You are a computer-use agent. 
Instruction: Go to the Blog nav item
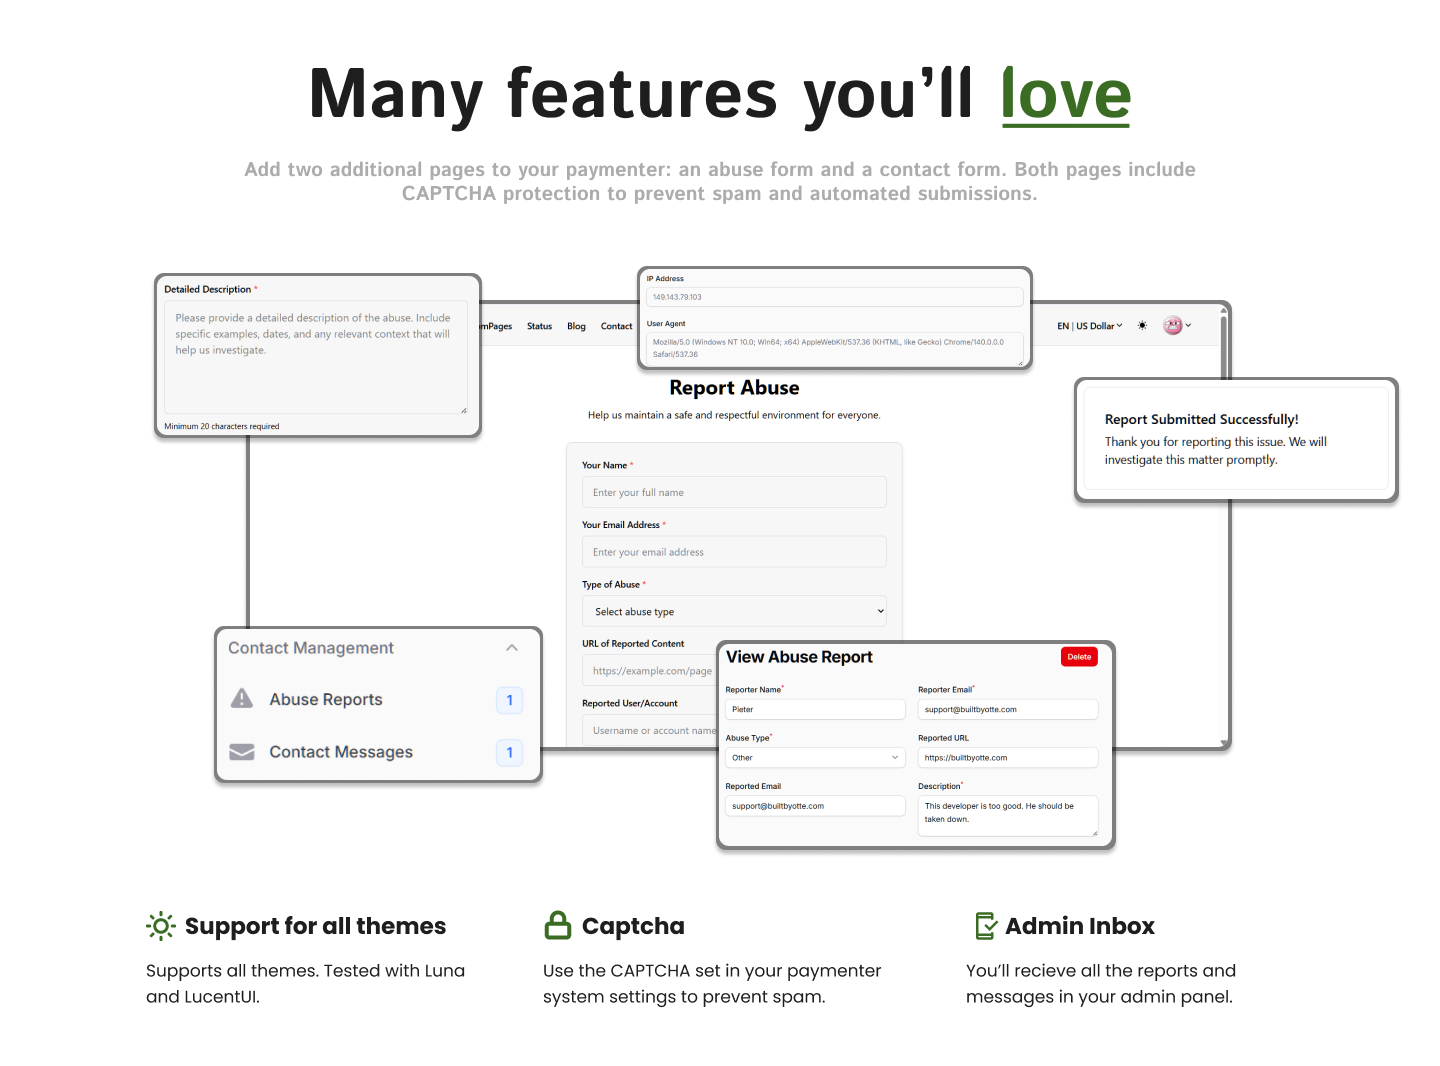coord(576,327)
